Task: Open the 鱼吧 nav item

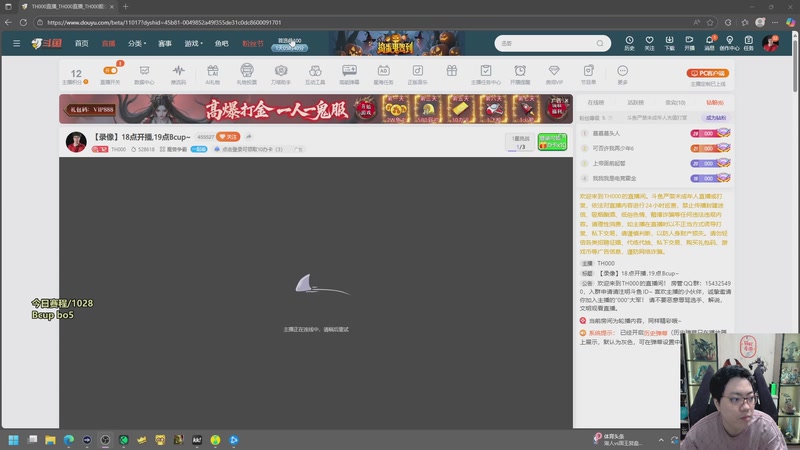Action: (x=221, y=43)
